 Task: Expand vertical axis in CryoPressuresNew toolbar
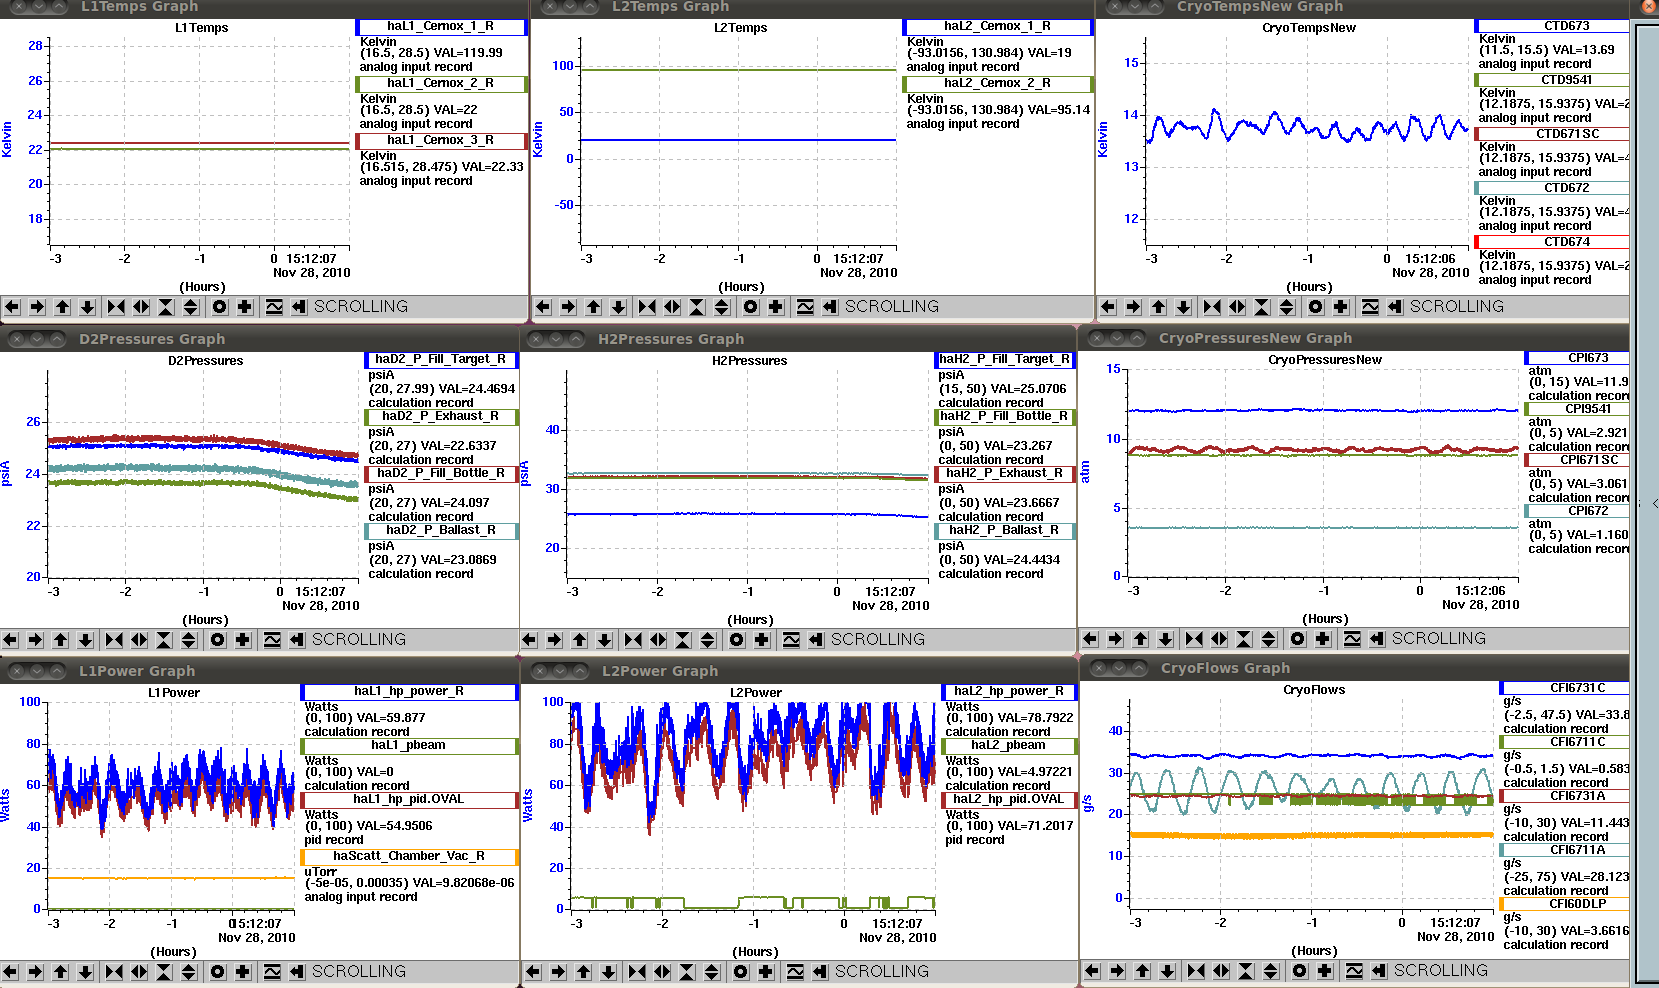[1269, 639]
